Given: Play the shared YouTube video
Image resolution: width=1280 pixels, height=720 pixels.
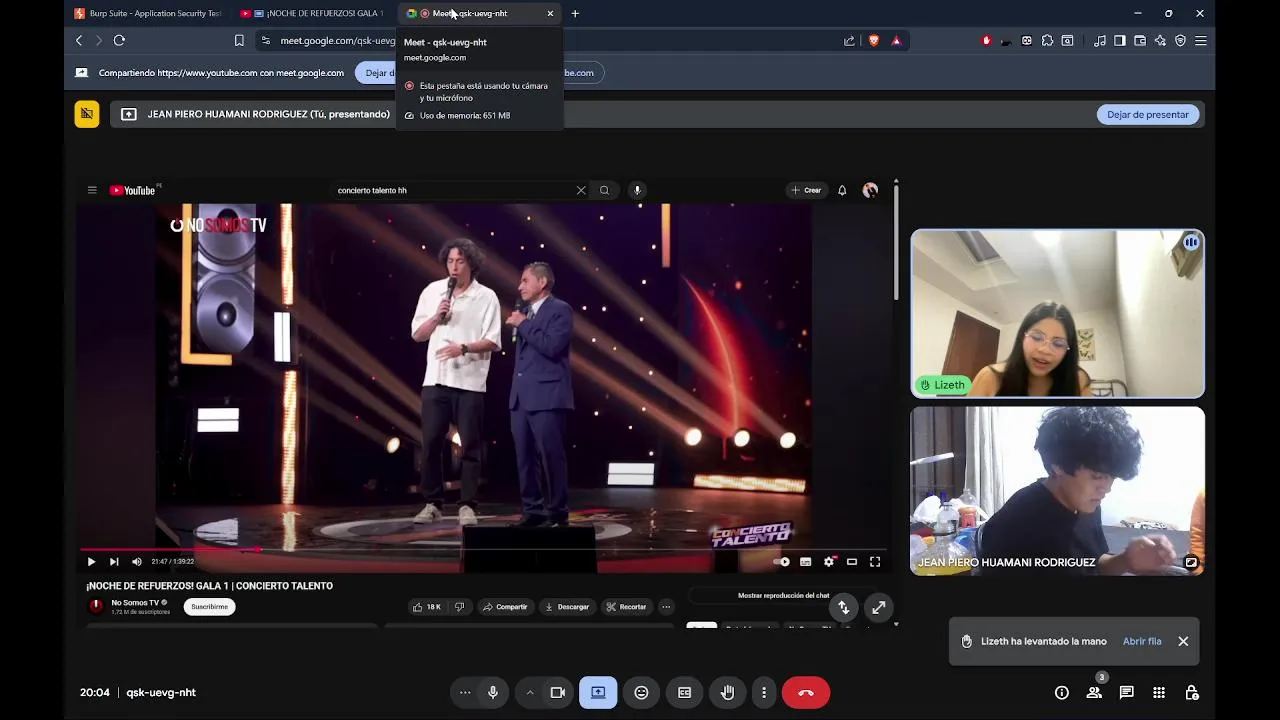Looking at the screenshot, I should pos(91,562).
